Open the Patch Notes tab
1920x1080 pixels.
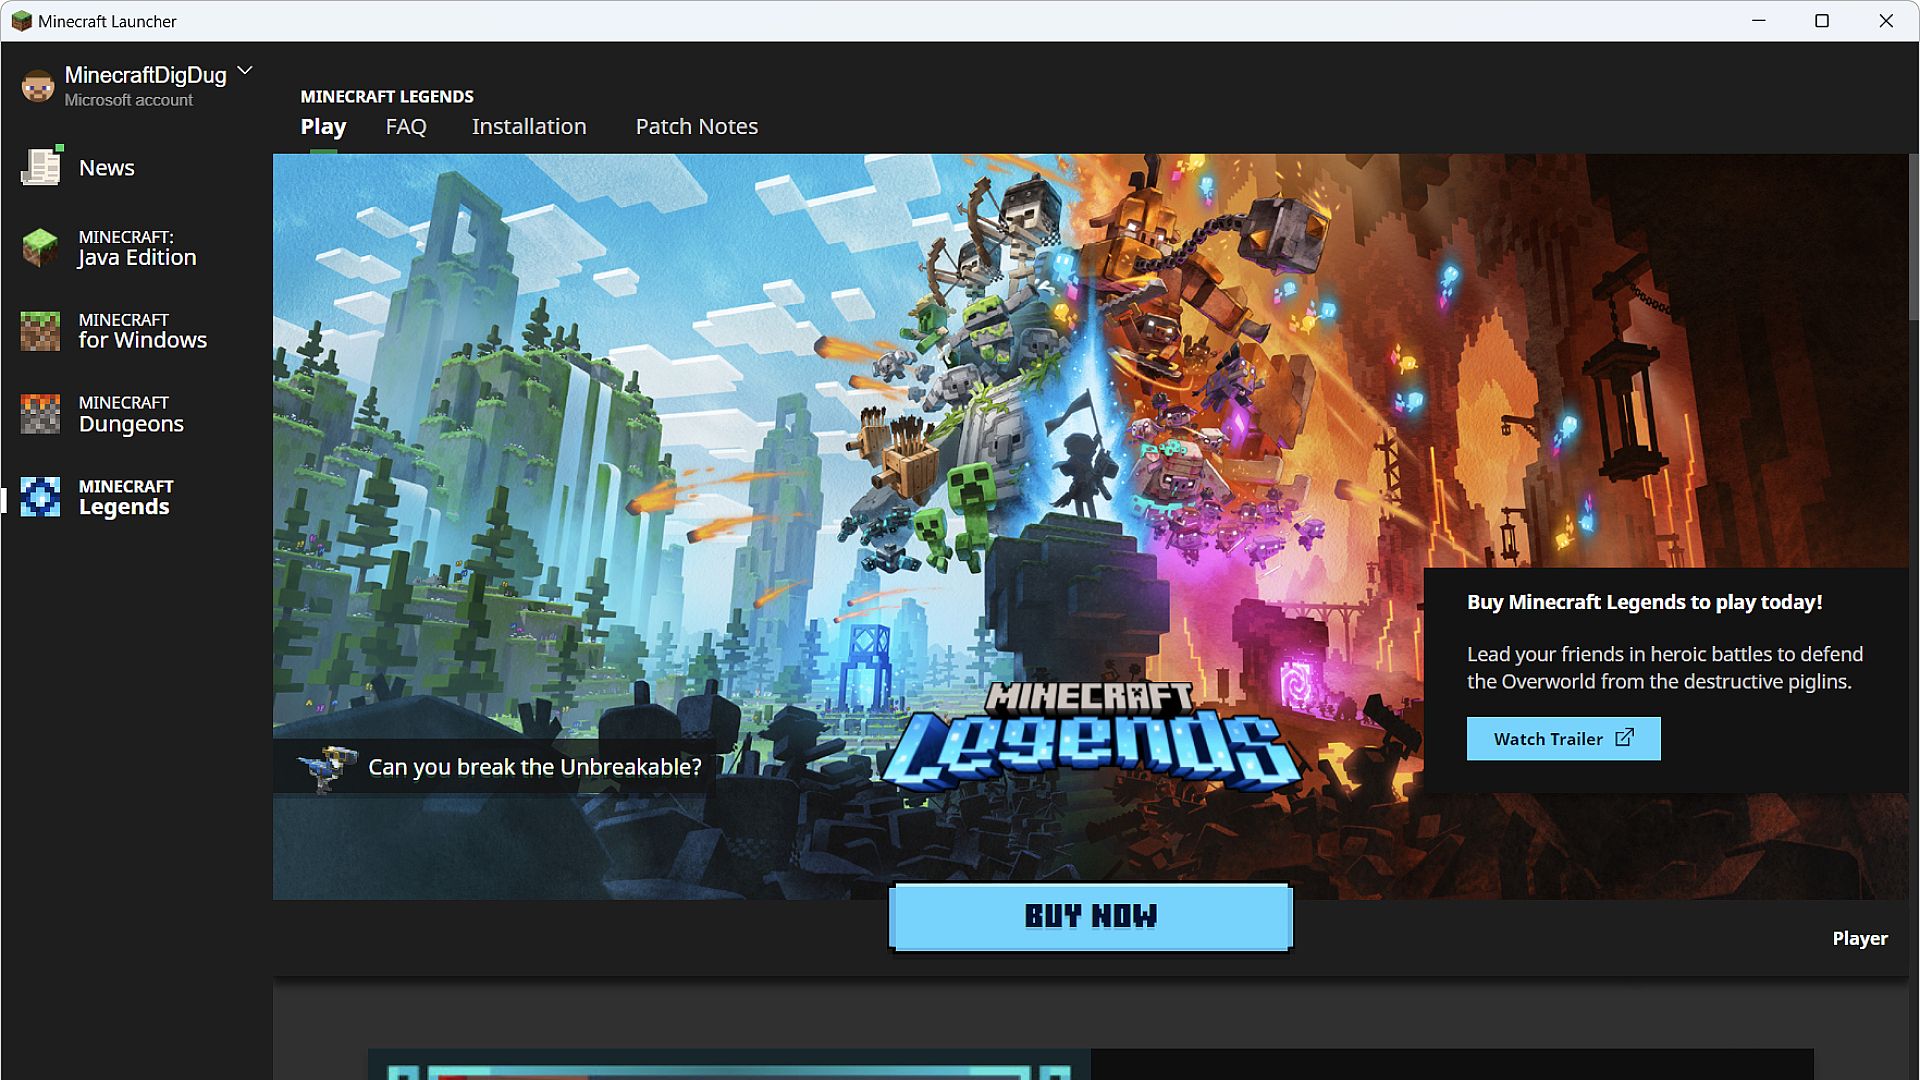coord(696,127)
